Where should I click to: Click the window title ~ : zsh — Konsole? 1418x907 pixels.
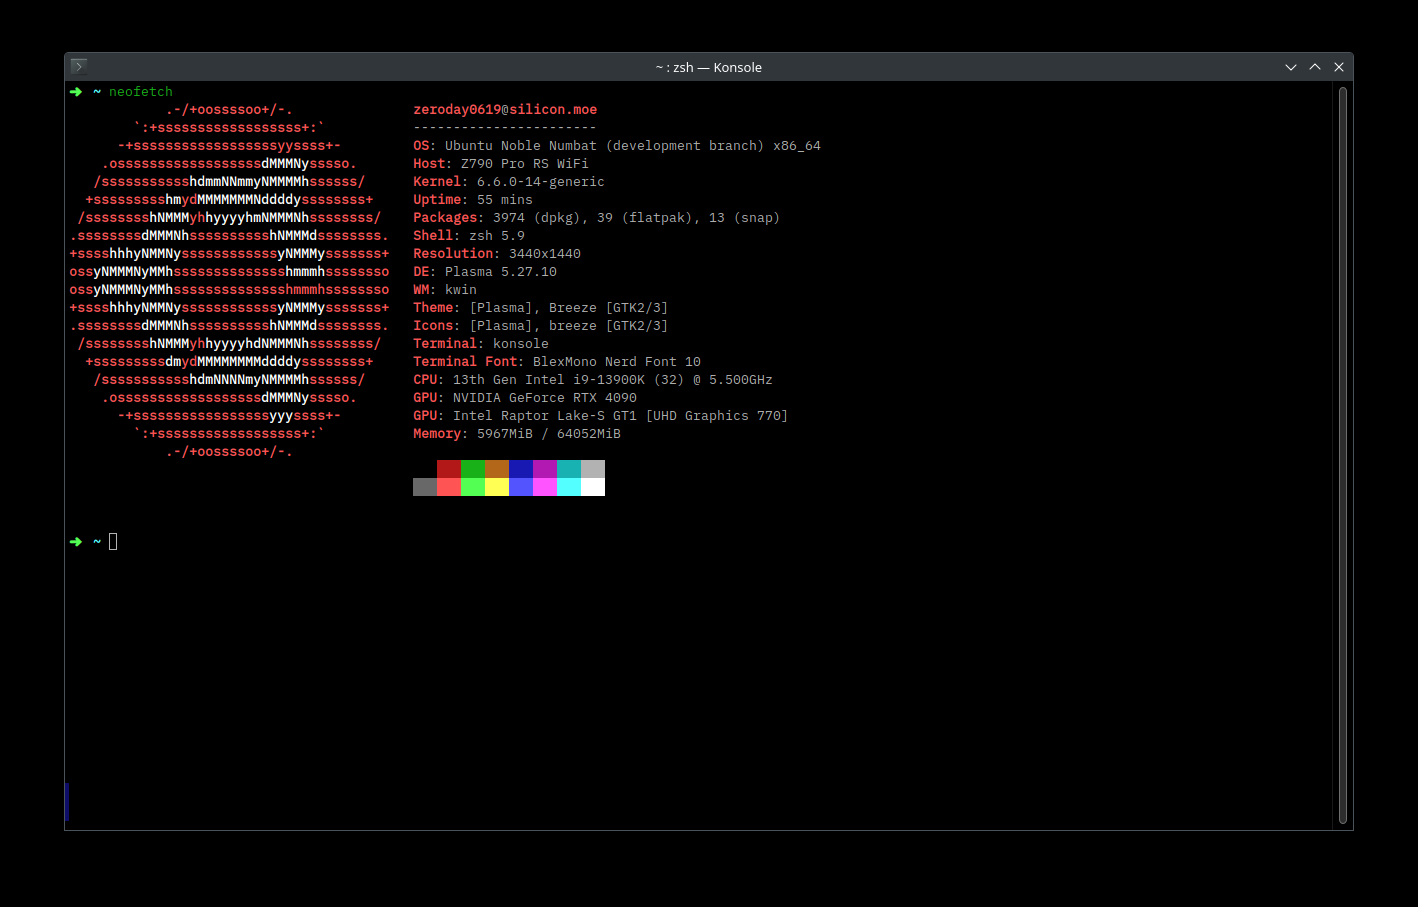coord(708,67)
